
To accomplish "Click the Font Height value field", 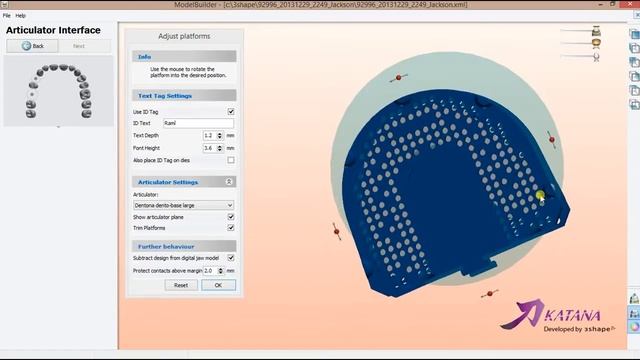I will (x=209, y=148).
